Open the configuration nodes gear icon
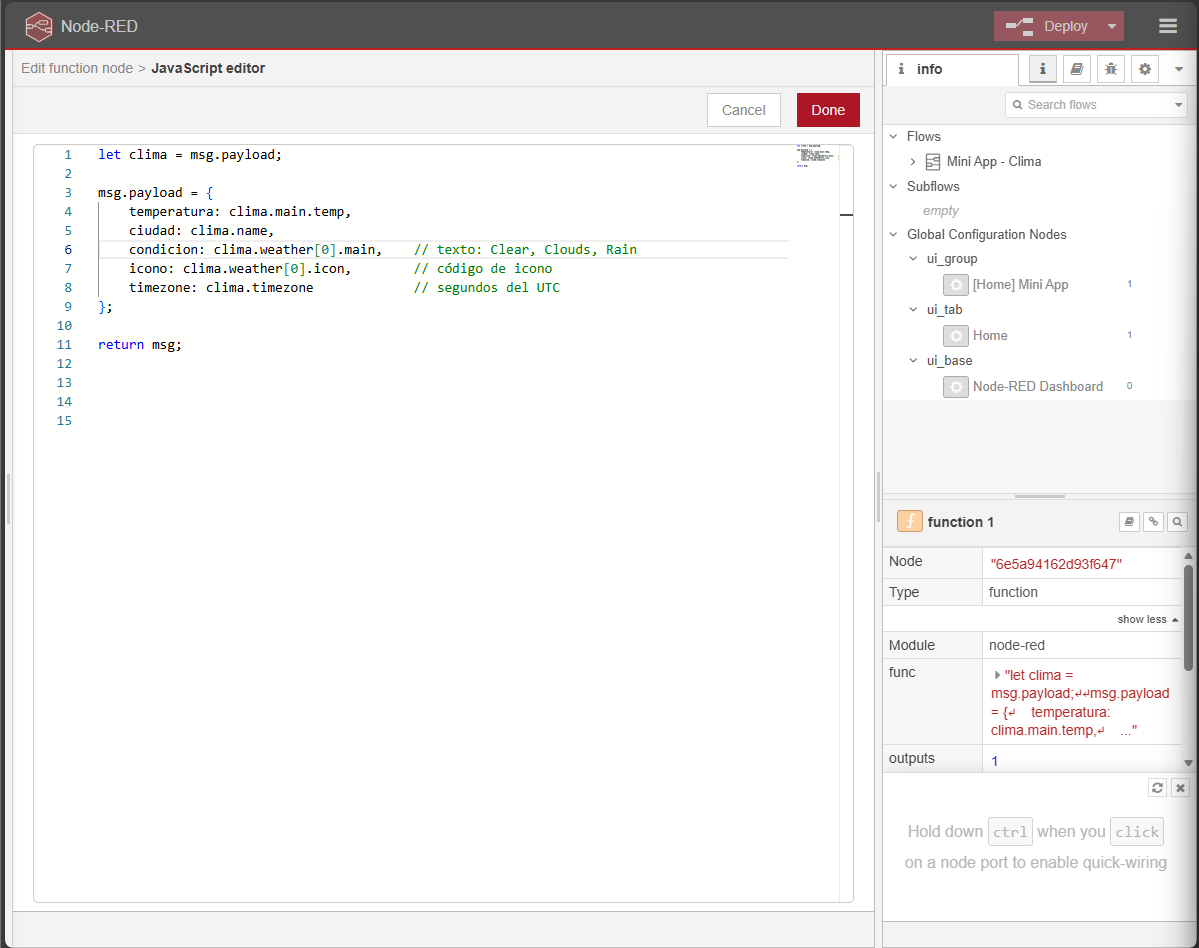1199x948 pixels. 1145,69
